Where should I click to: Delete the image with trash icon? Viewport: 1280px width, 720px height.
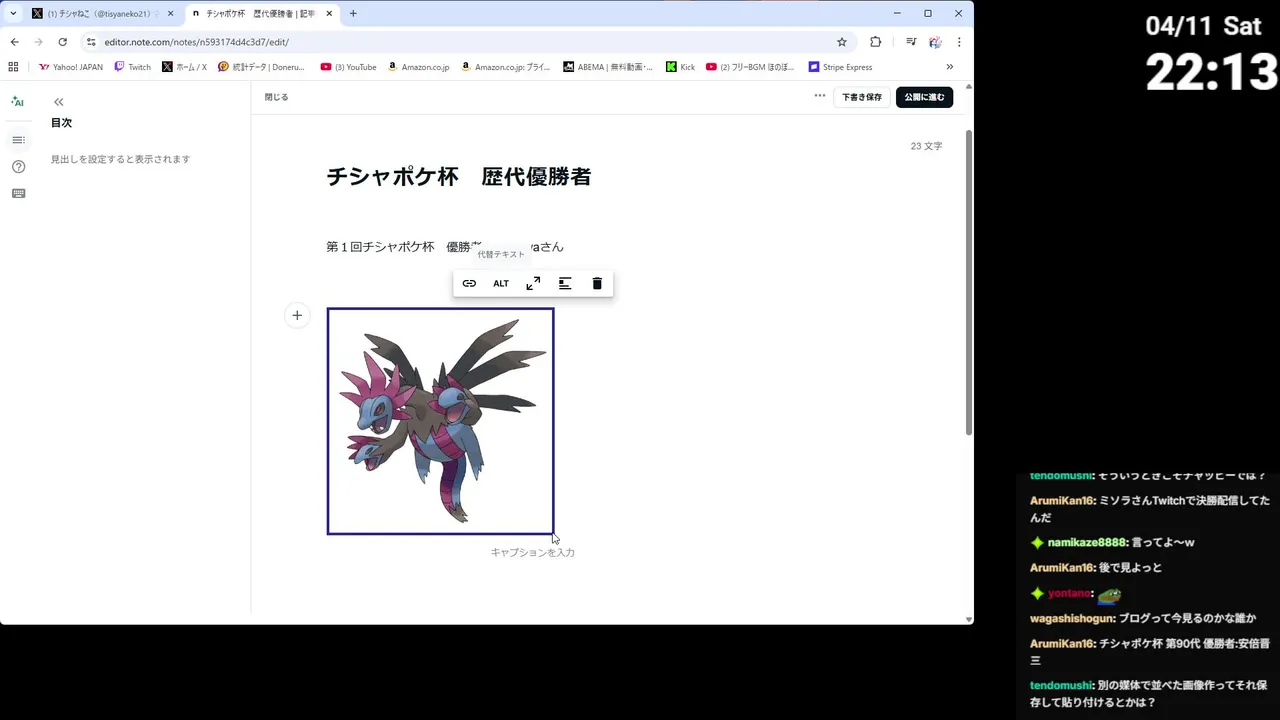(597, 284)
